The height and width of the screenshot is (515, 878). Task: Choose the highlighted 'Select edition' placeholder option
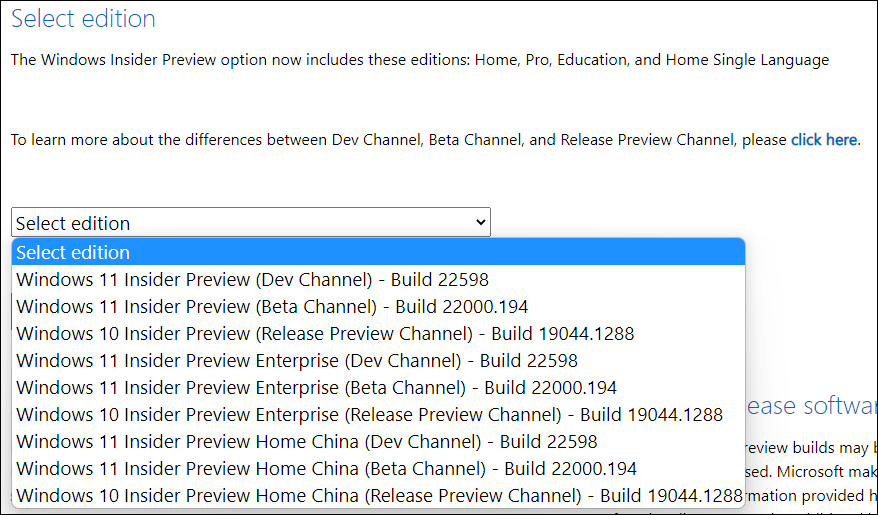coord(379,252)
